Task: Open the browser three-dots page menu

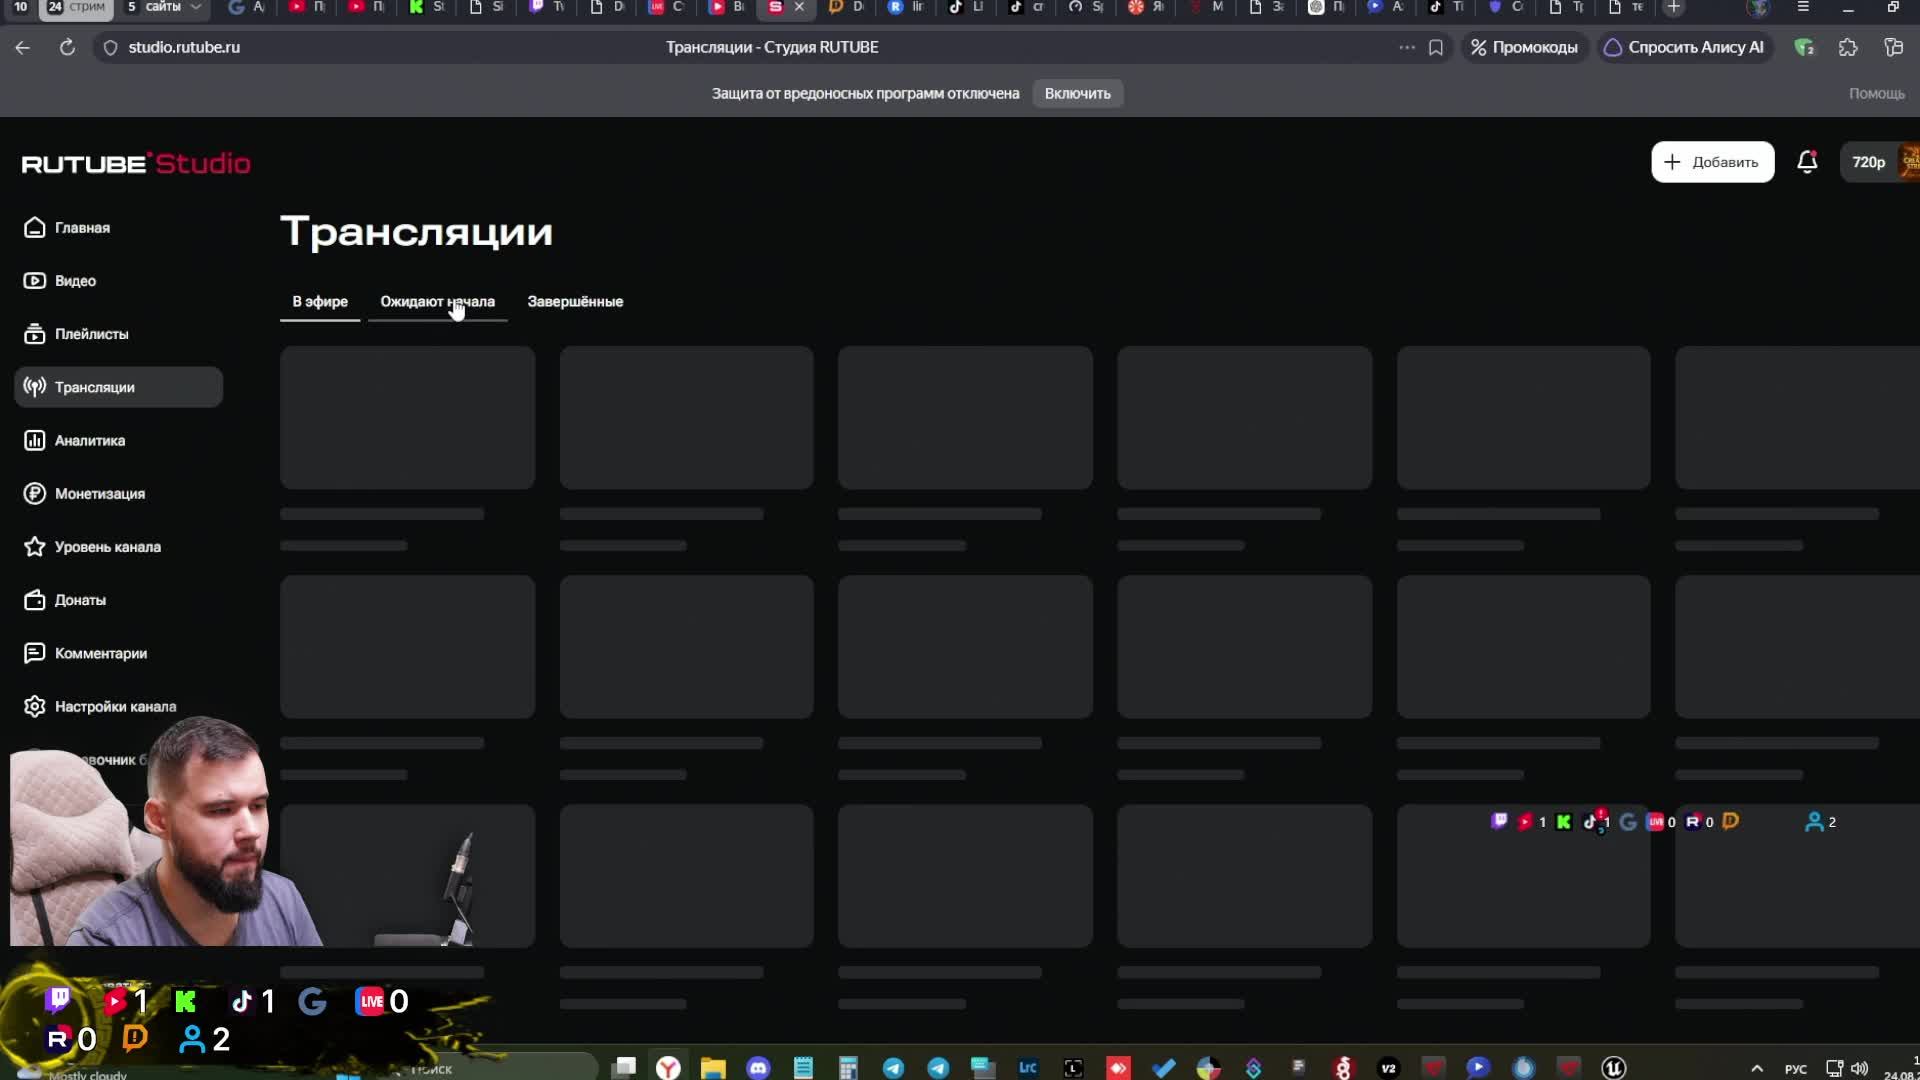Action: [x=1407, y=47]
